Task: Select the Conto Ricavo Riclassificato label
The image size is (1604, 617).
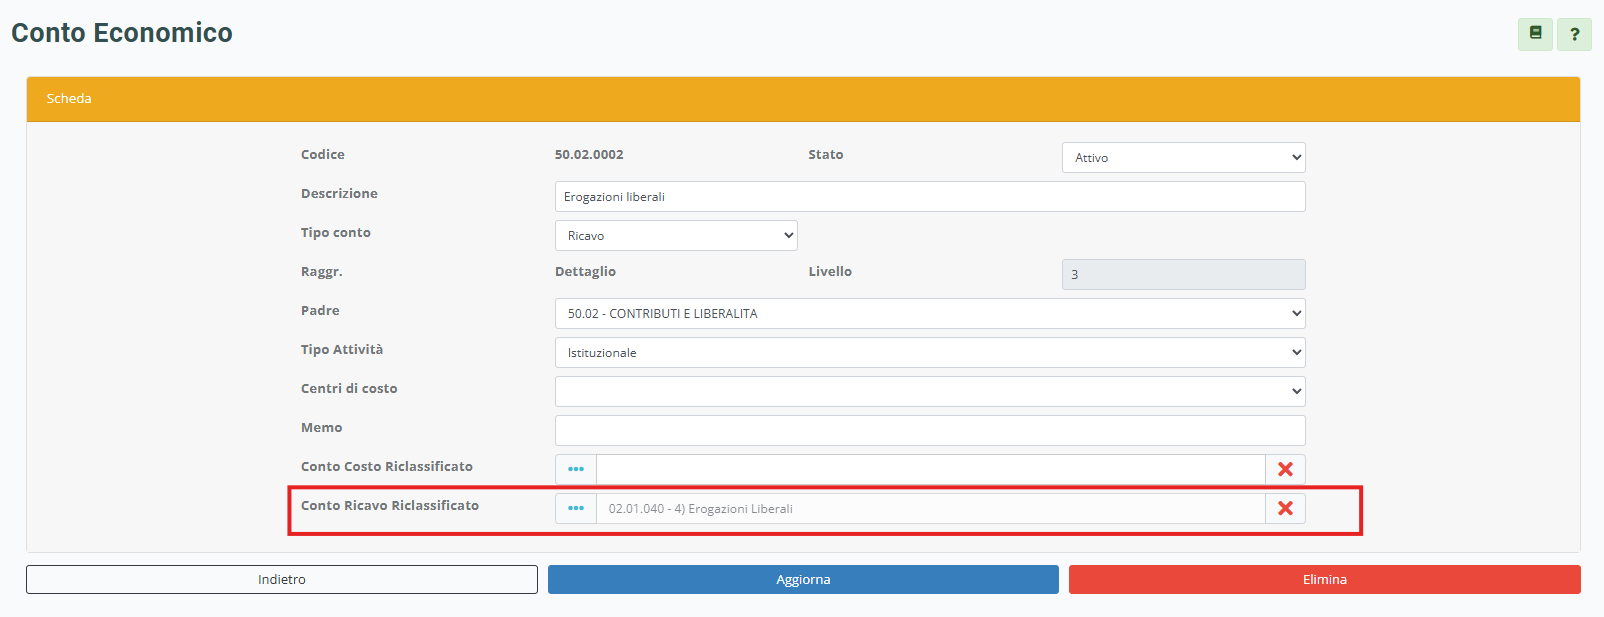Action: (390, 505)
